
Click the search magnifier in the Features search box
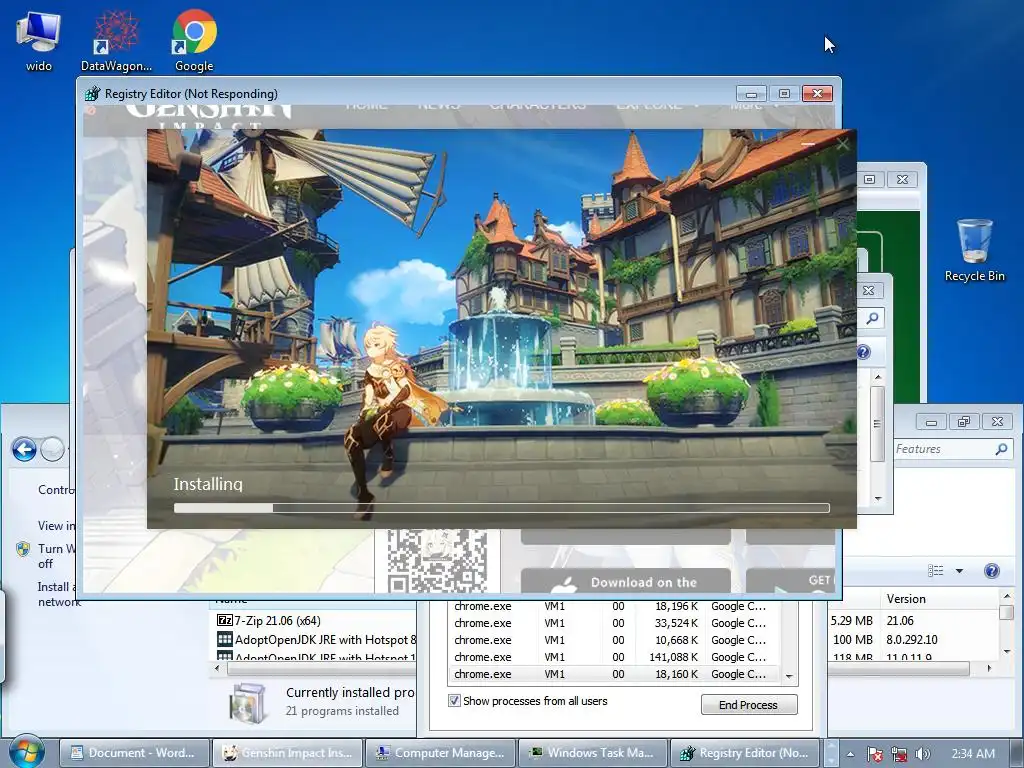click(x=1001, y=449)
